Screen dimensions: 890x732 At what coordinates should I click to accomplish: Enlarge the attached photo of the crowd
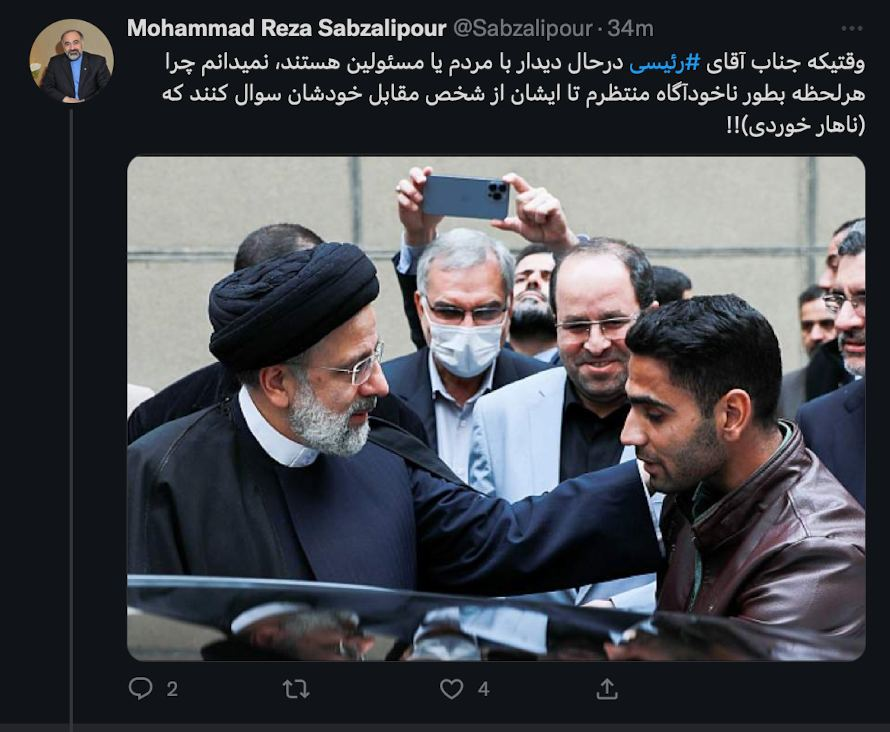coord(496,409)
